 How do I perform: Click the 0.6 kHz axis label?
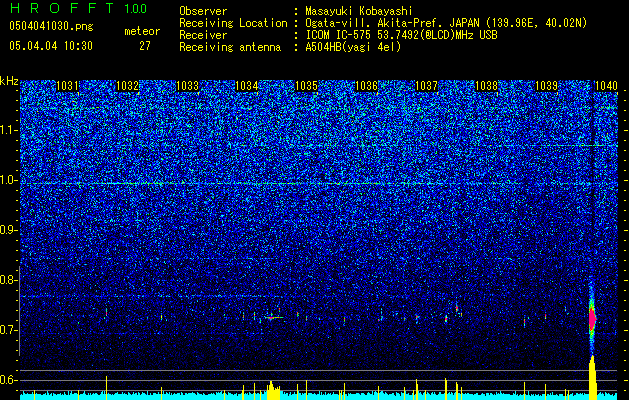coord(8,380)
